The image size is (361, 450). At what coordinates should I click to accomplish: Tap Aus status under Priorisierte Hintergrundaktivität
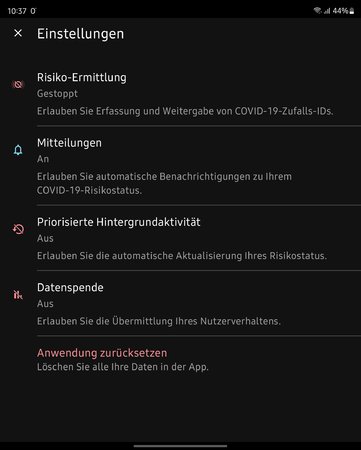tap(45, 238)
